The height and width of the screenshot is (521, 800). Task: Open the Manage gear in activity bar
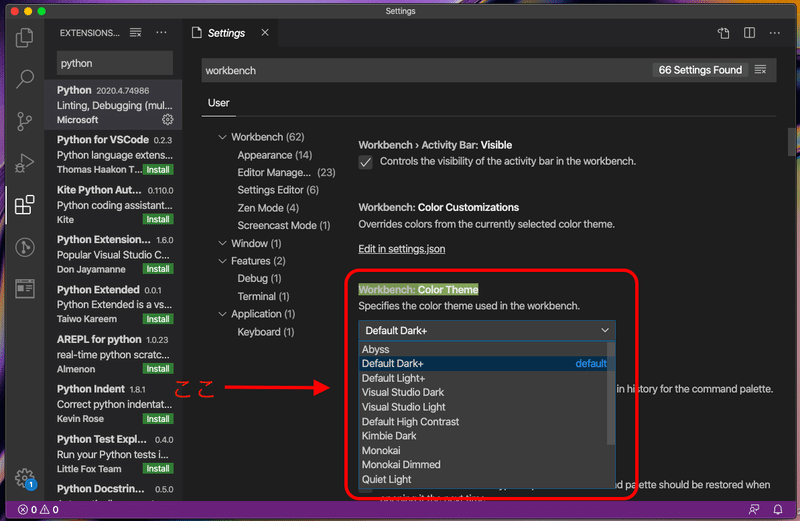(x=24, y=479)
